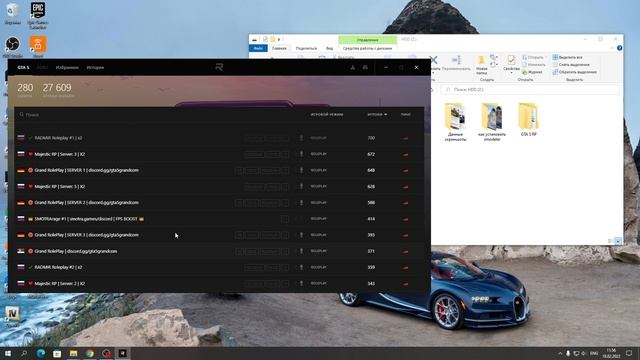Click Обратить выделение in Explorer ribbon
Screen dimensions: 640x360
(x=574, y=72)
